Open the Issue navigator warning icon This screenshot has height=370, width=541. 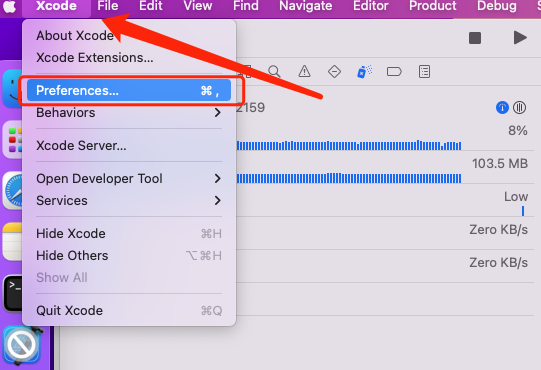304,72
